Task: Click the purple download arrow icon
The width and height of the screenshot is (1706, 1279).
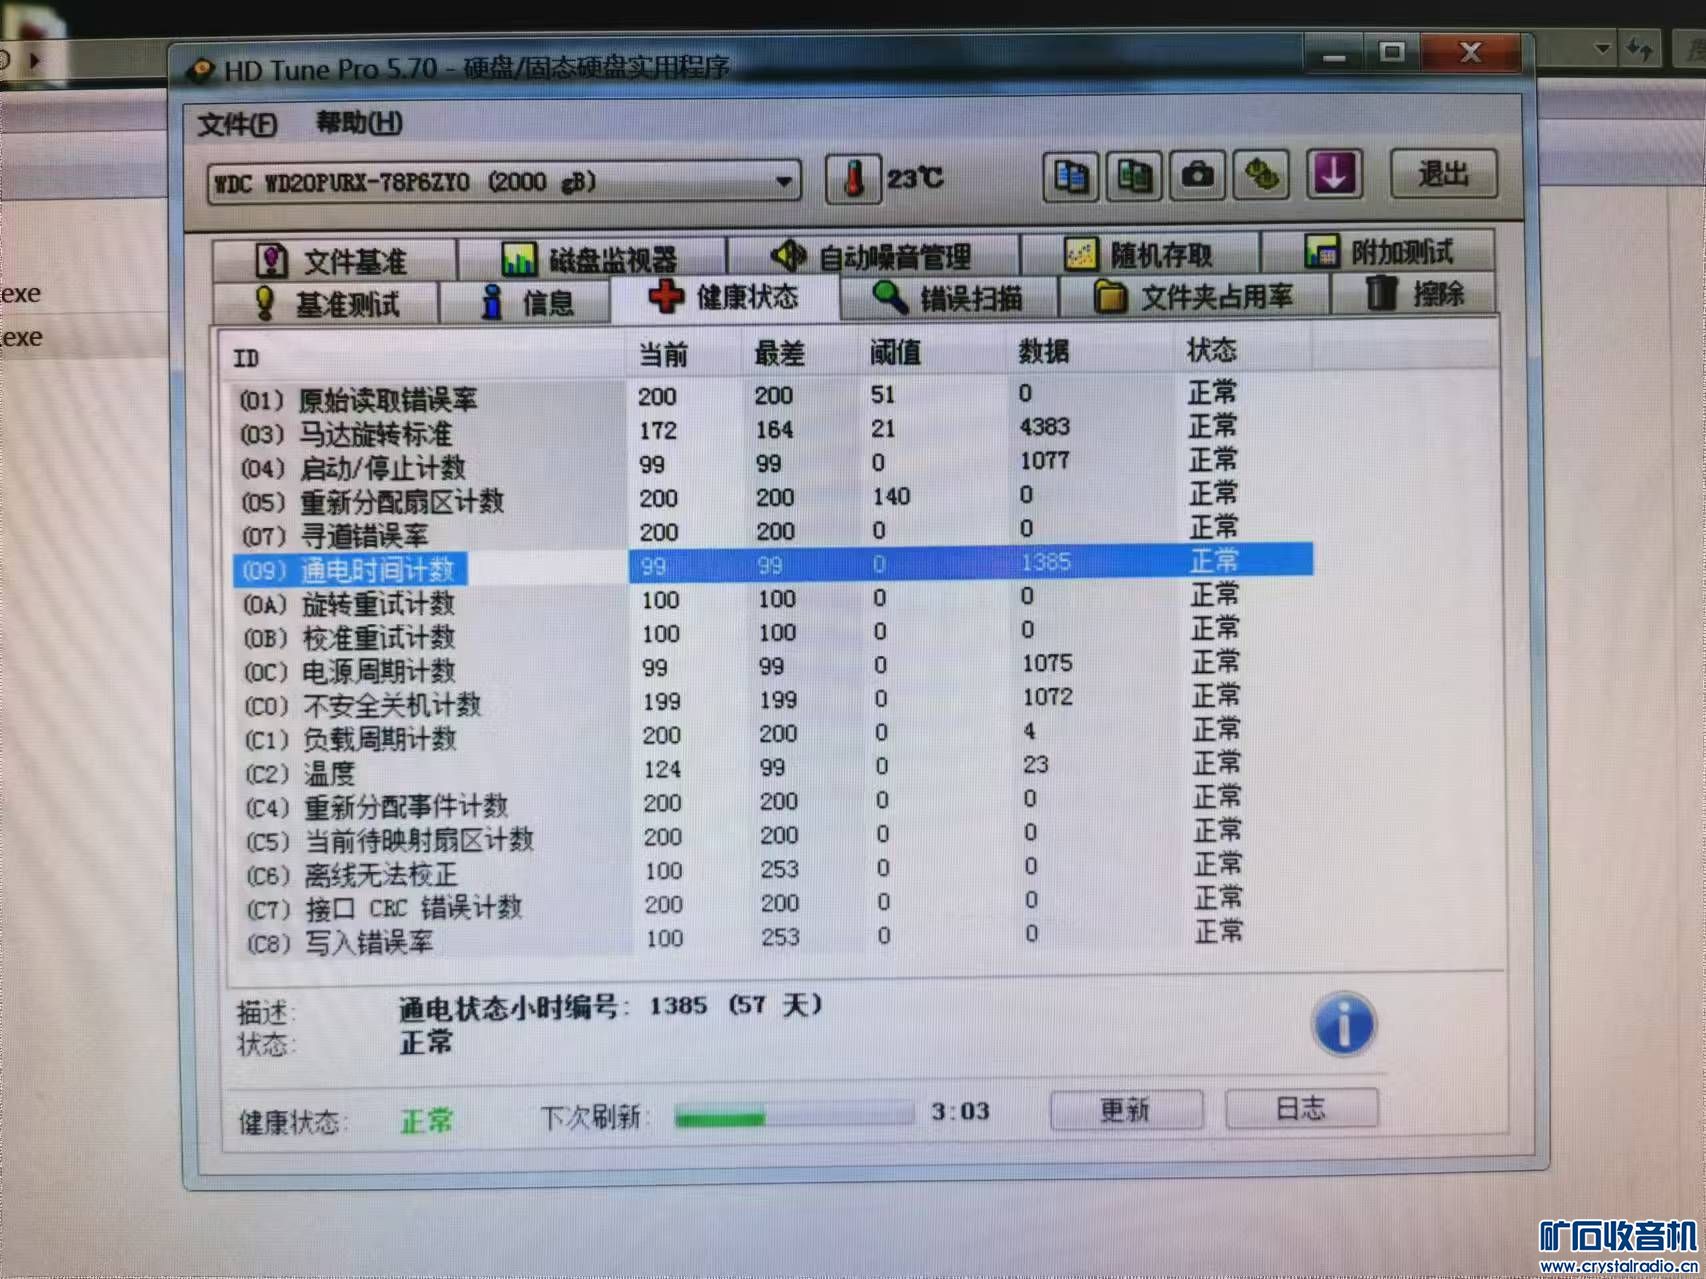Action: coord(1335,174)
